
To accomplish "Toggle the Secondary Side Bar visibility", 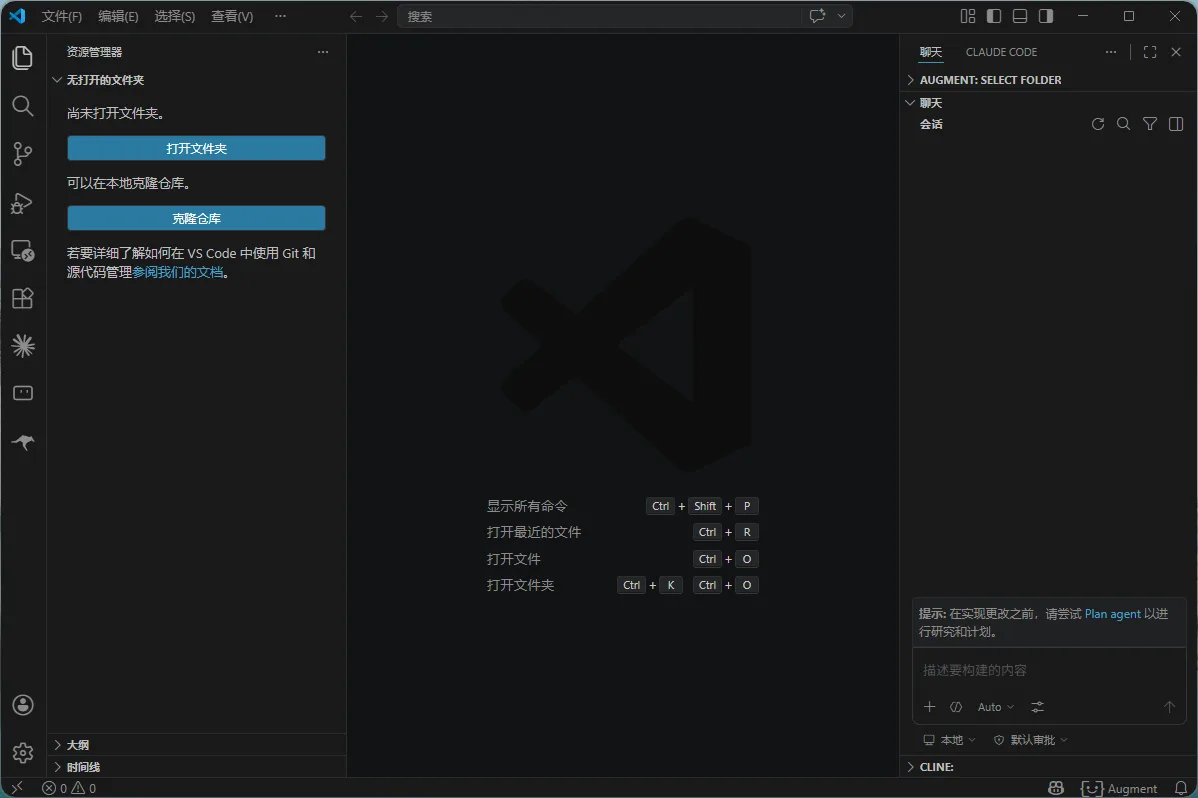I will coord(1046,16).
